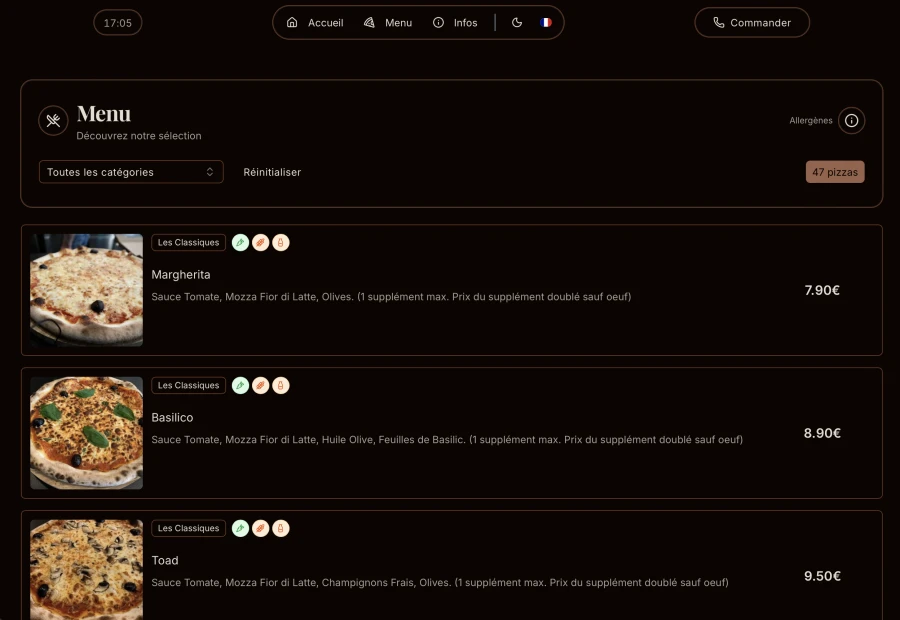Switch language via the French flag
This screenshot has height=620, width=900.
545,22
